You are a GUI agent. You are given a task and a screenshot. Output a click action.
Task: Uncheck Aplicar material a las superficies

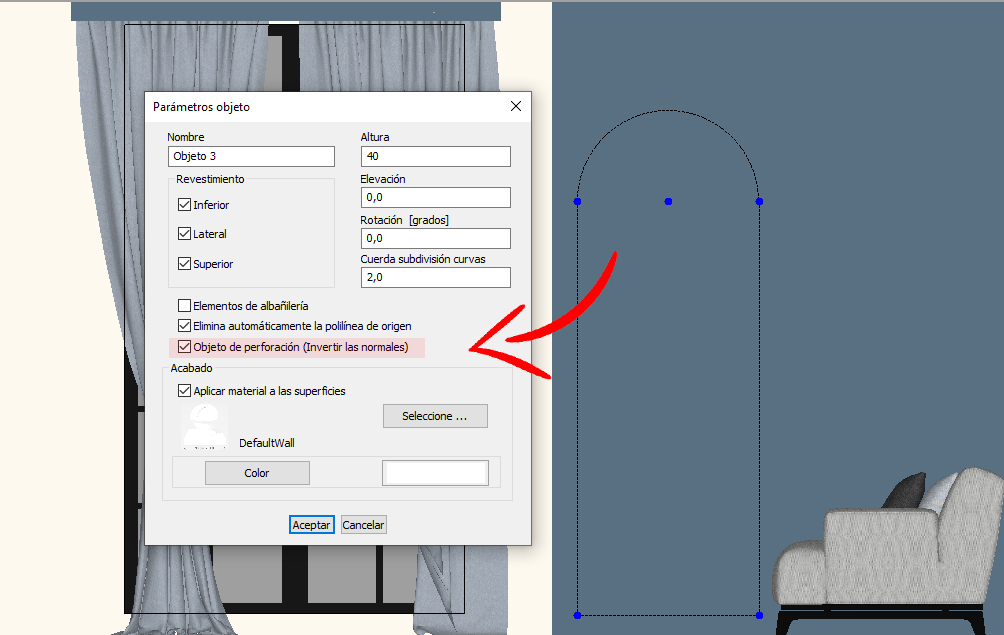coord(184,390)
